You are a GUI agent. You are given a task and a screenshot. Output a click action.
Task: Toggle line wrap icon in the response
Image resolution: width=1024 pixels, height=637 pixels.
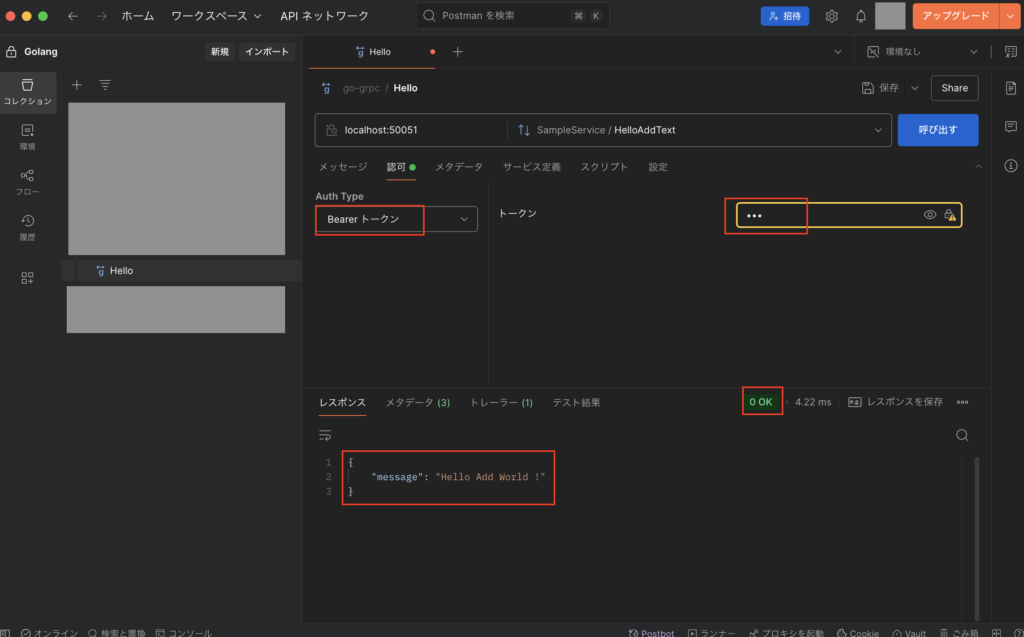[325, 435]
